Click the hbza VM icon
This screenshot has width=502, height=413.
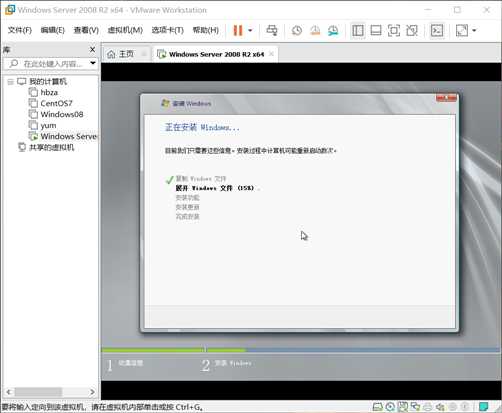(33, 92)
